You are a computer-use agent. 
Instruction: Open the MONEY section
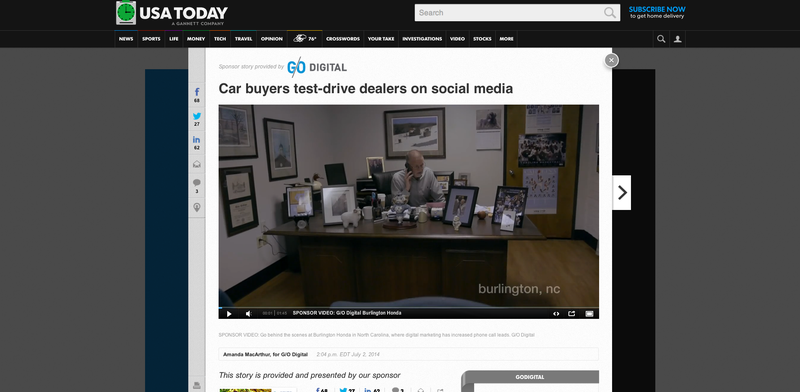[196, 39]
